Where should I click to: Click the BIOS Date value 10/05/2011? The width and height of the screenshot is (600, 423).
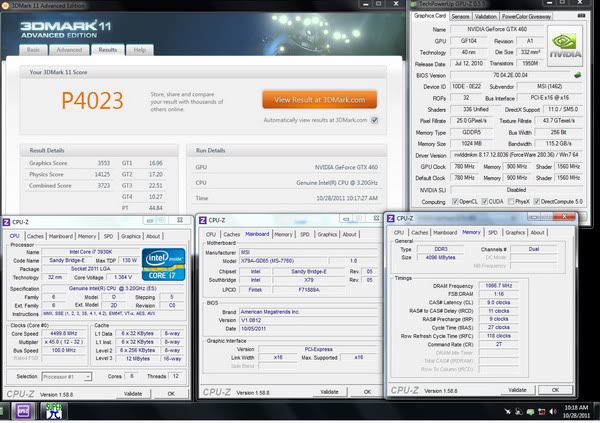point(308,328)
